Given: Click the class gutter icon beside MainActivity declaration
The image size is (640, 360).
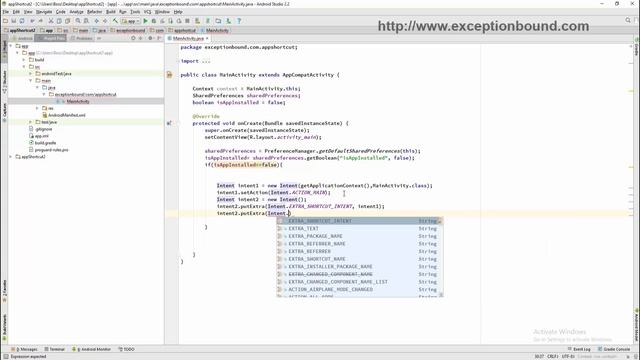Looking at the screenshot, I should (x=169, y=75).
